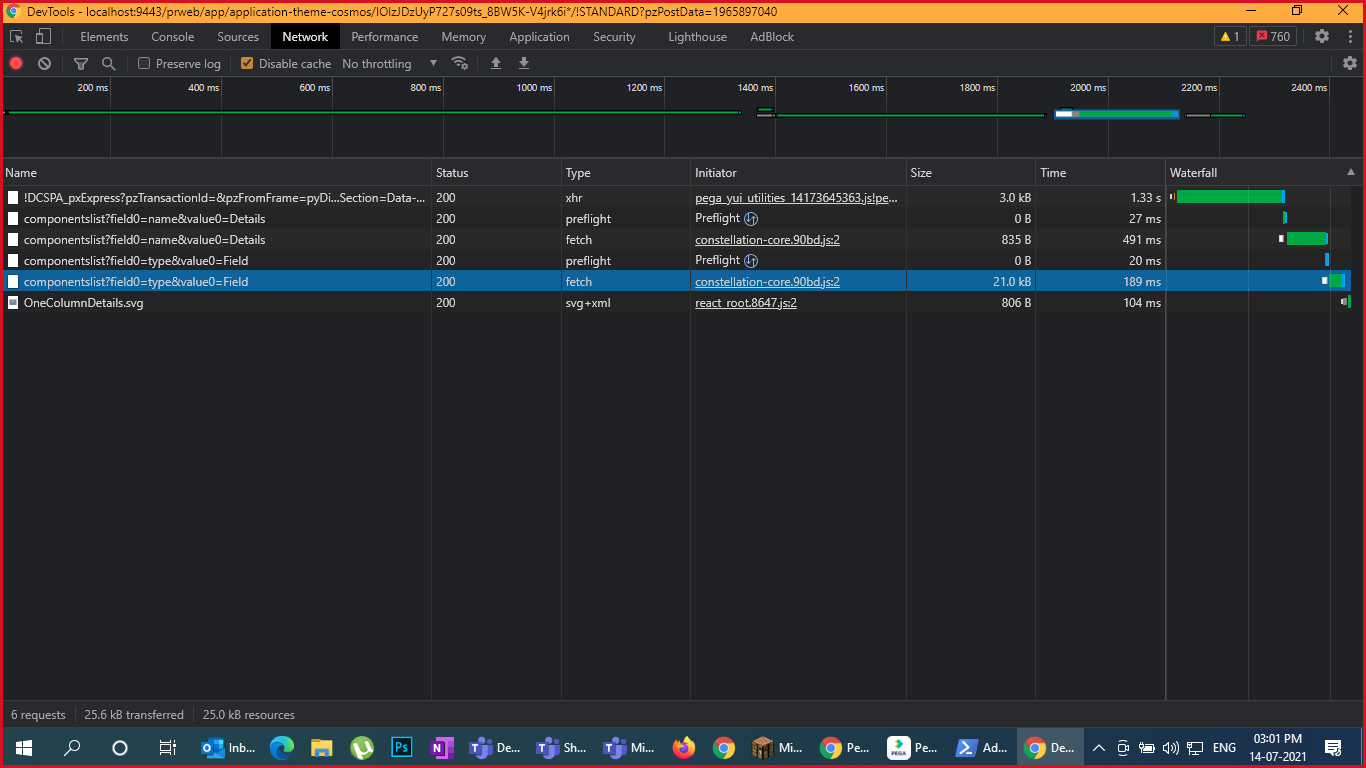Stop recording network log

pyautogui.click(x=15, y=63)
